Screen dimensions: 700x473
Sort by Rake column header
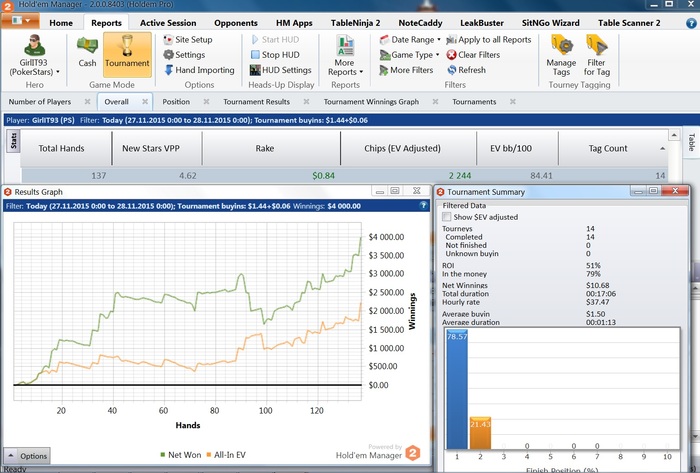coord(271,148)
